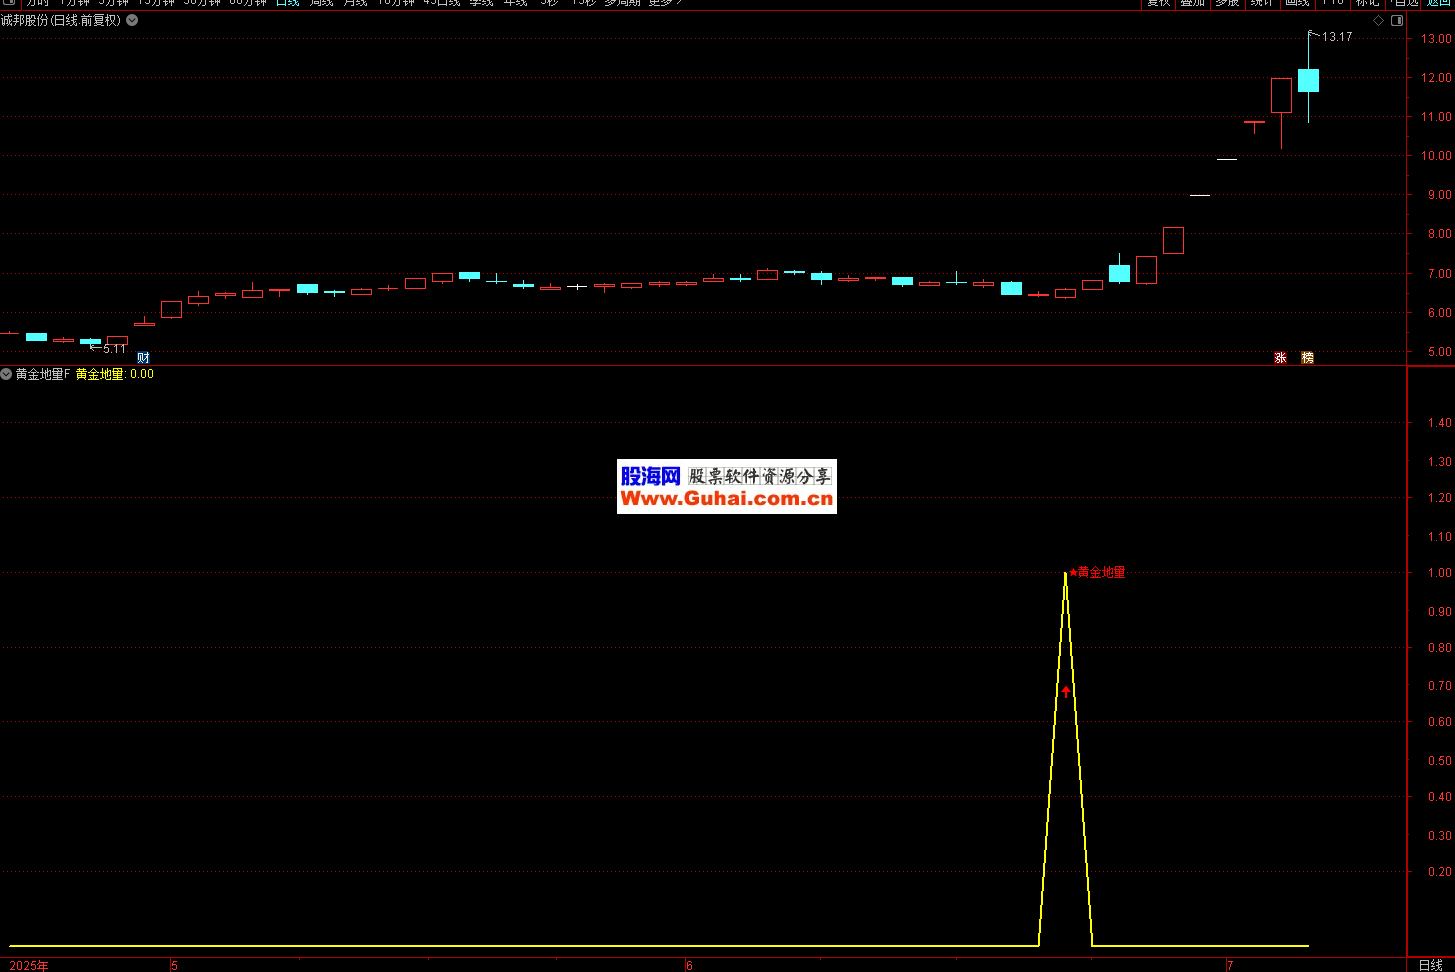This screenshot has width=1455, height=972.
Task: Click the 13.00 price axis label
Action: [1436, 39]
